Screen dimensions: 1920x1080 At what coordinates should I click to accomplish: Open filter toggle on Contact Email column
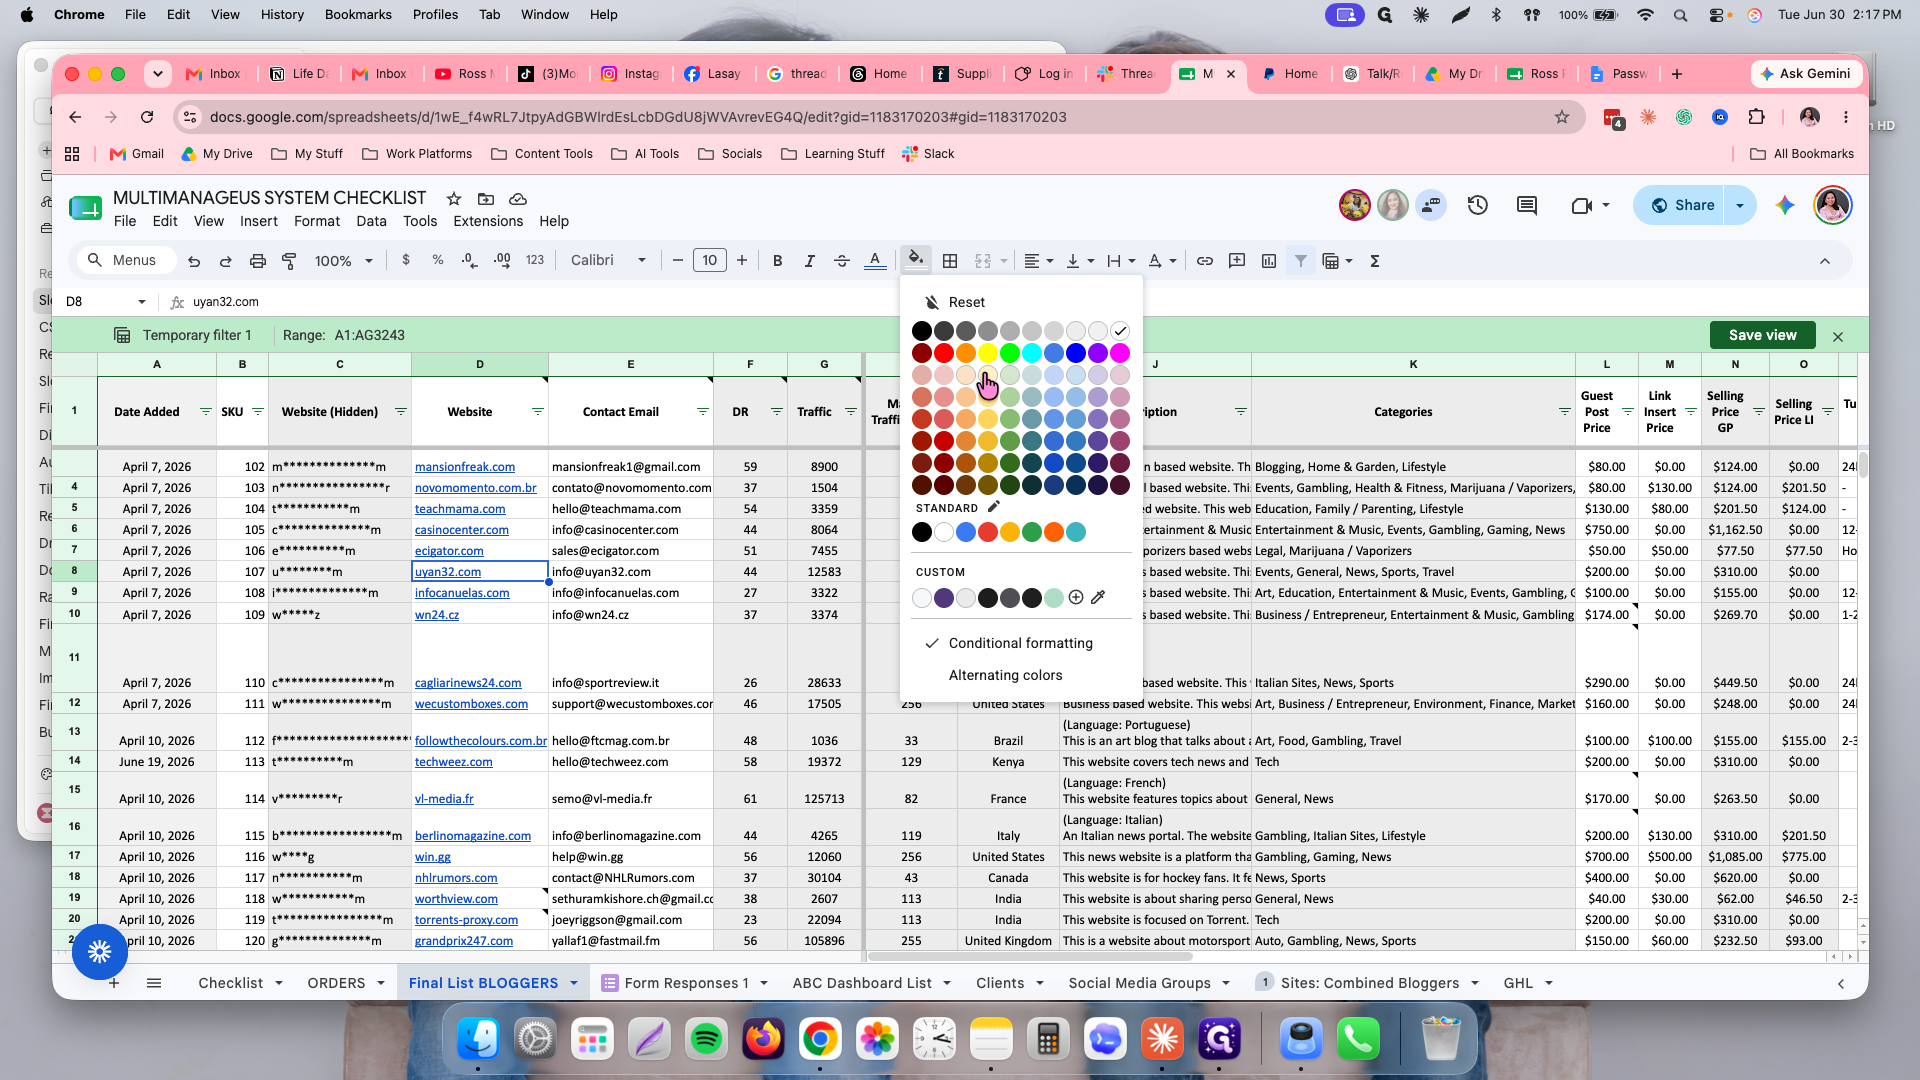click(x=702, y=412)
